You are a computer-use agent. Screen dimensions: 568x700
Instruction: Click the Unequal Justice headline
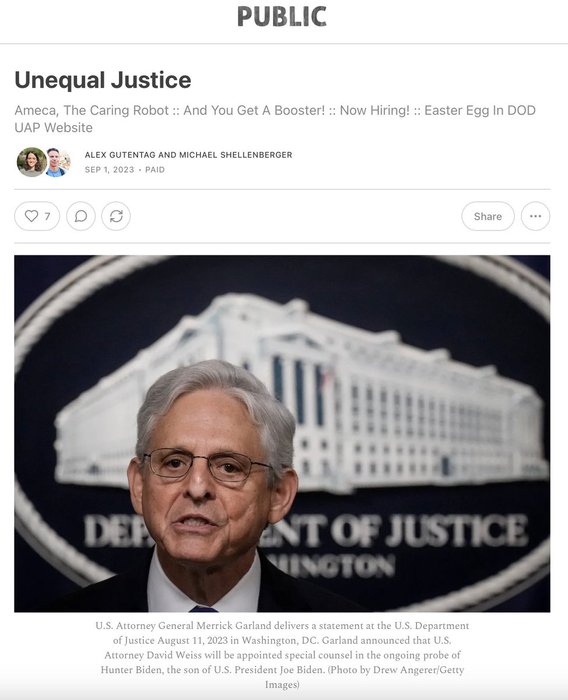pos(103,80)
